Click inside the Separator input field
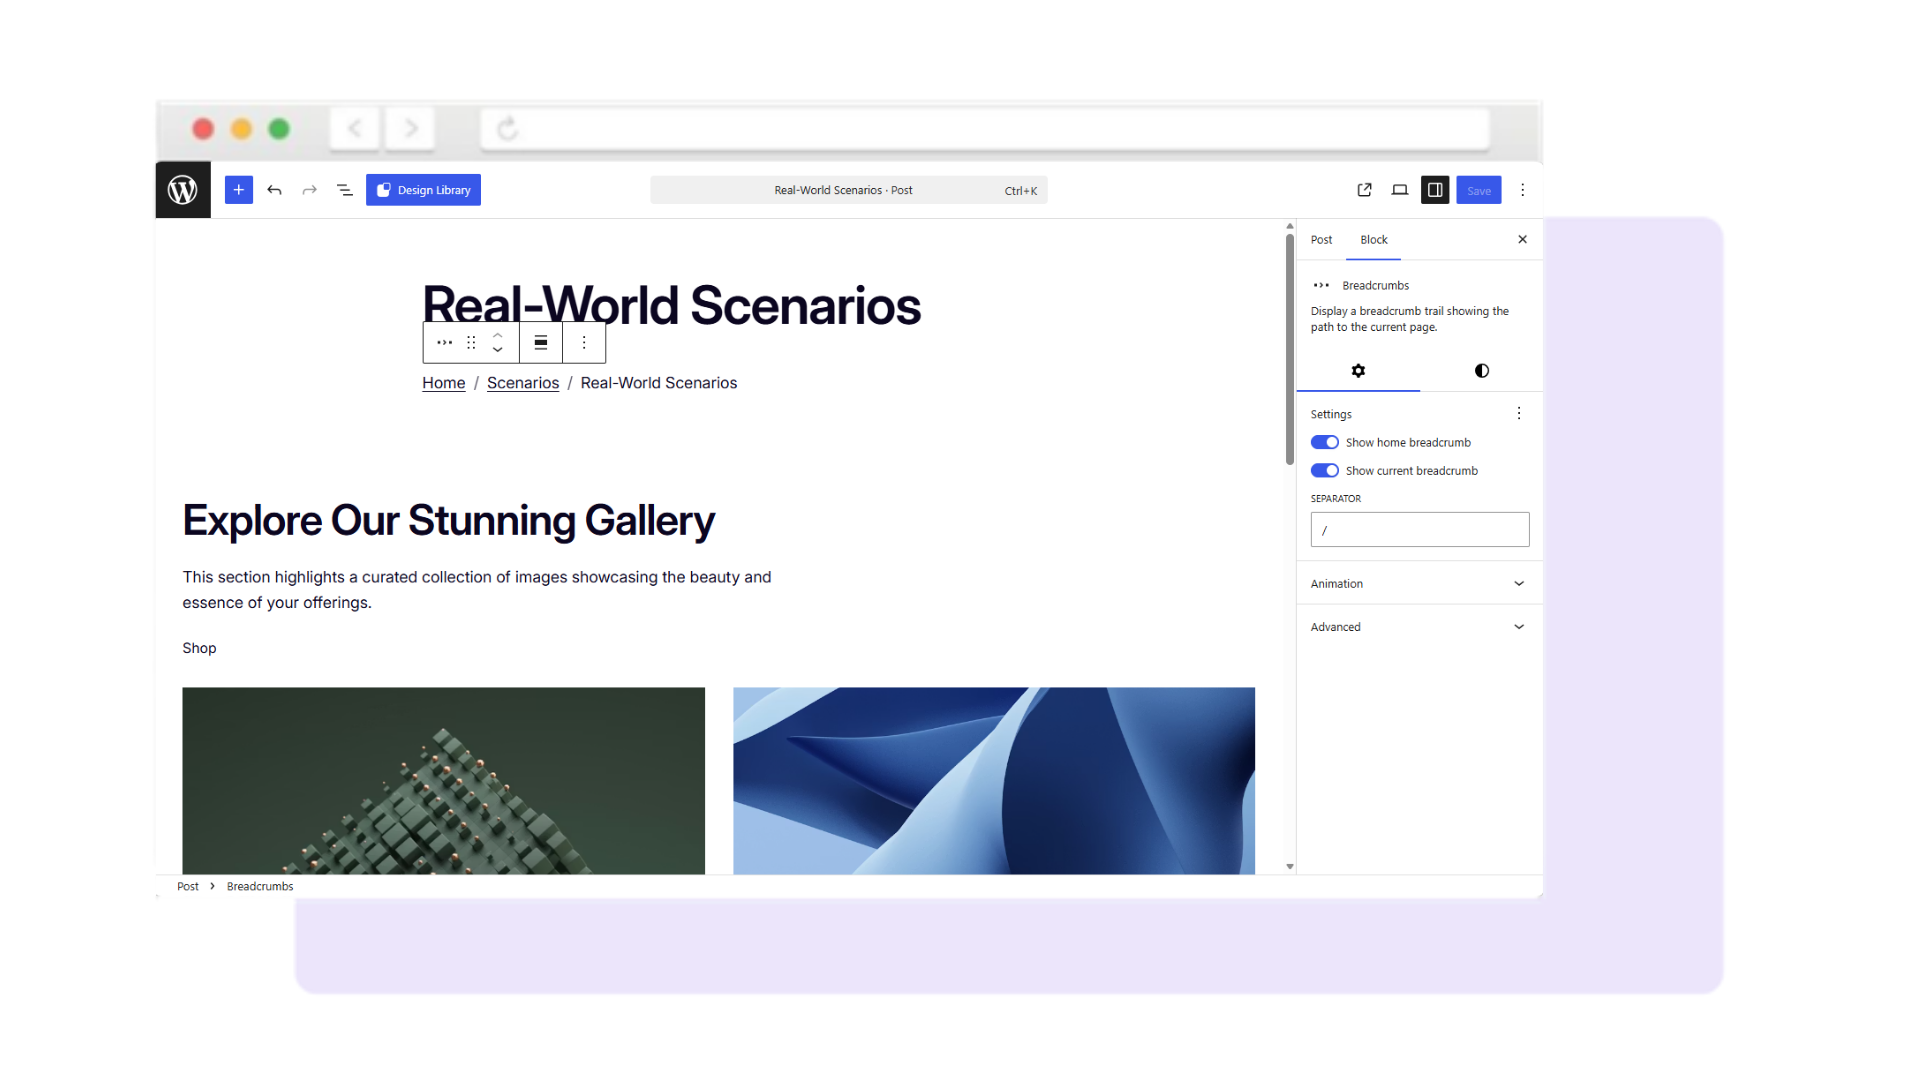The image size is (1920, 1080). (x=1419, y=529)
